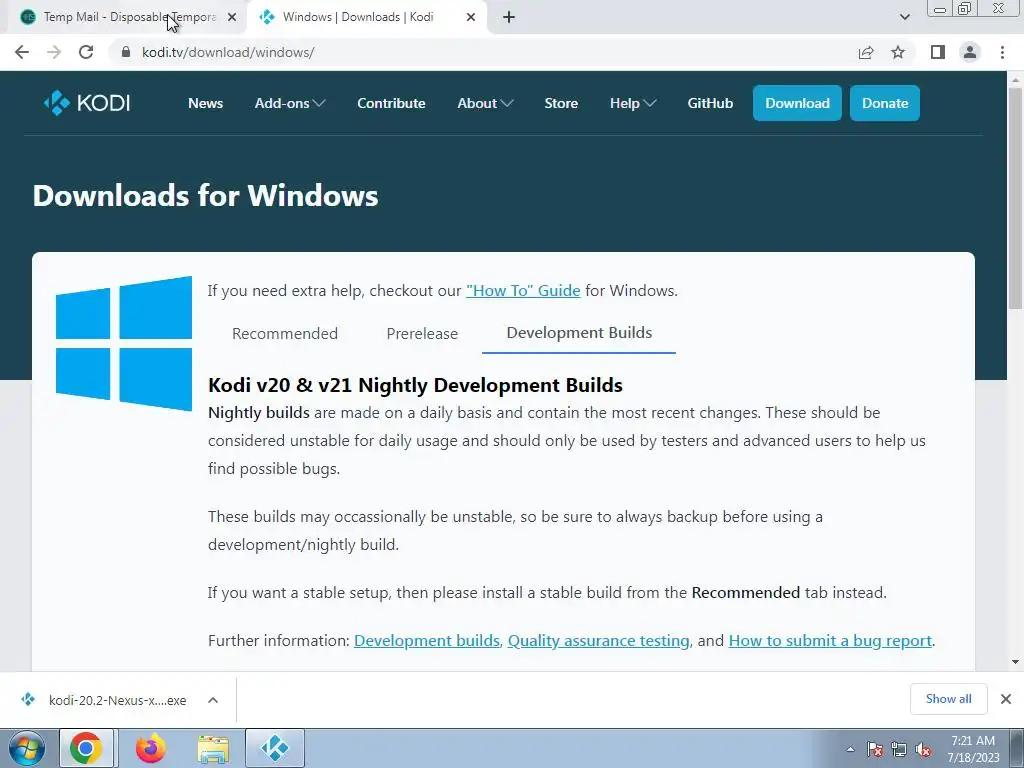The image size is (1024, 768).
Task: Switch to the Prerelease tab
Action: click(x=422, y=334)
